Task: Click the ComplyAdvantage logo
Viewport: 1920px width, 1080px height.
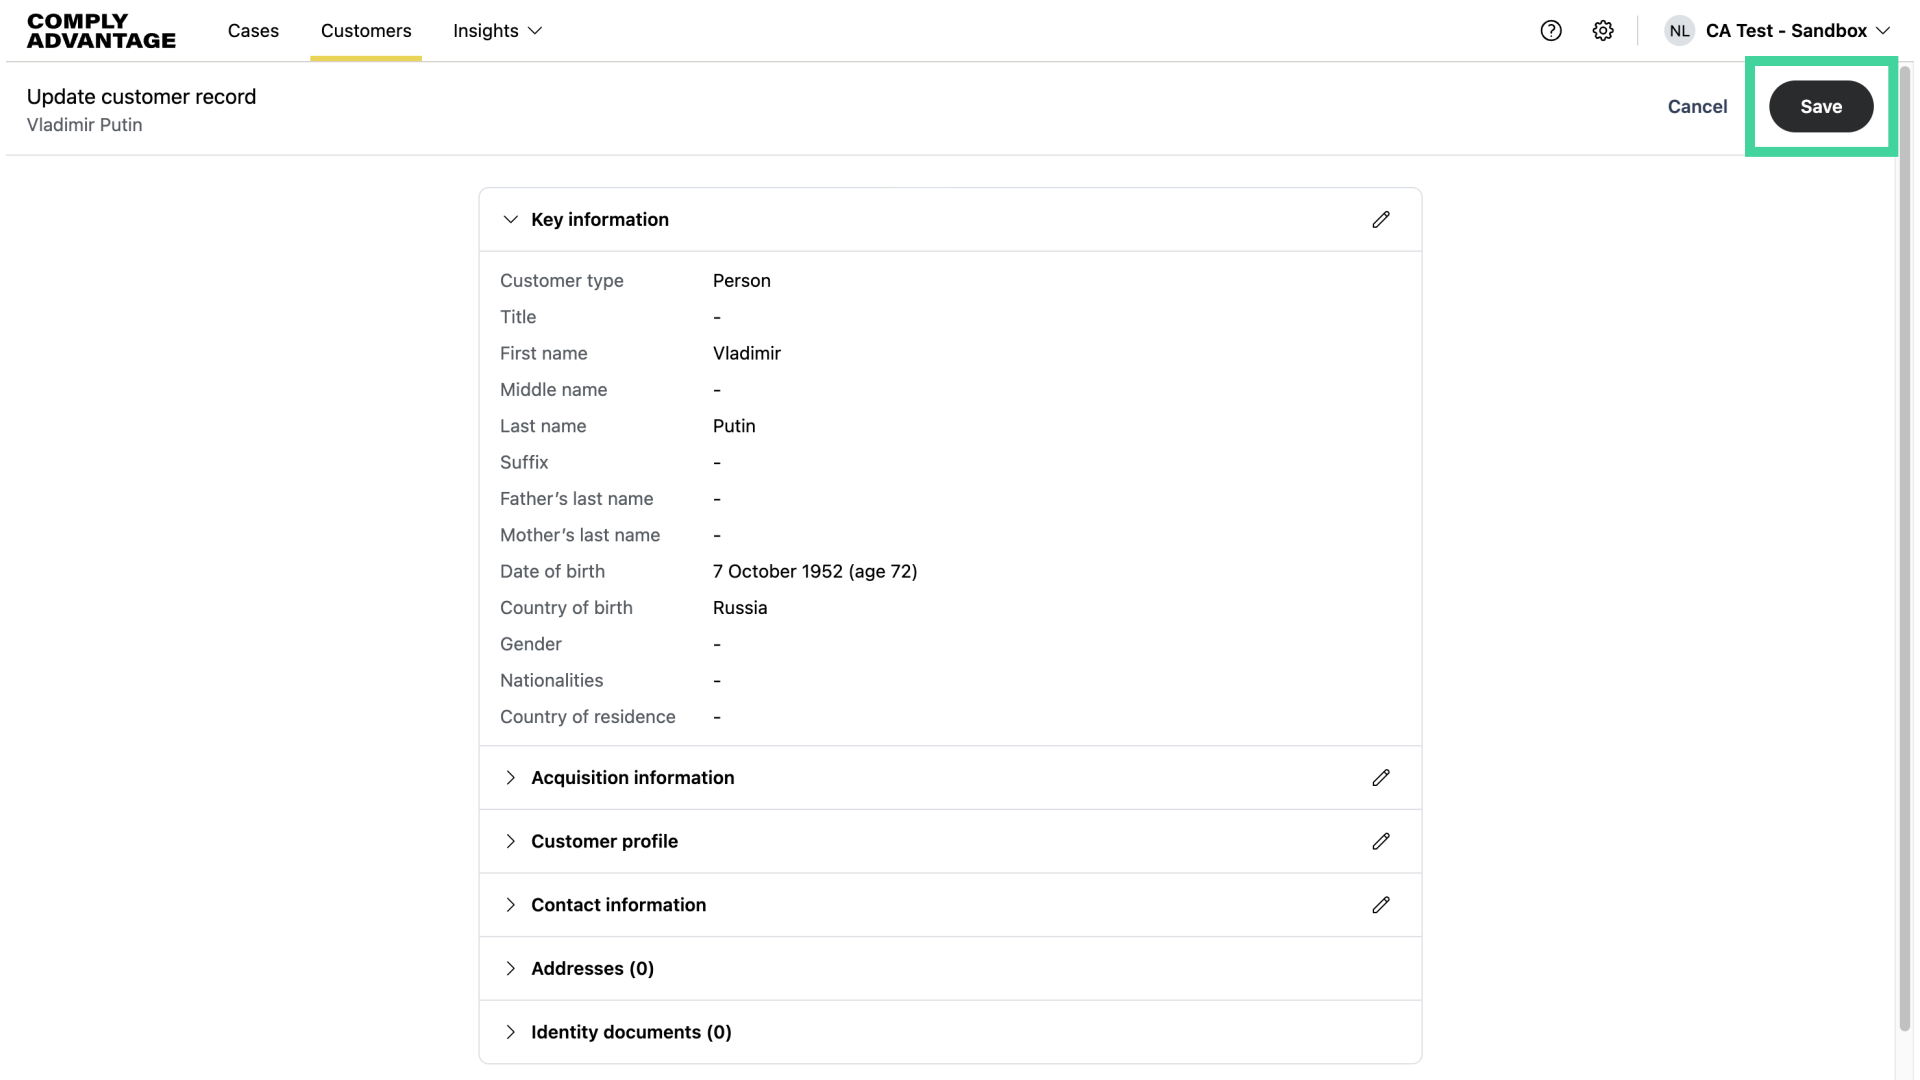Action: (101, 31)
